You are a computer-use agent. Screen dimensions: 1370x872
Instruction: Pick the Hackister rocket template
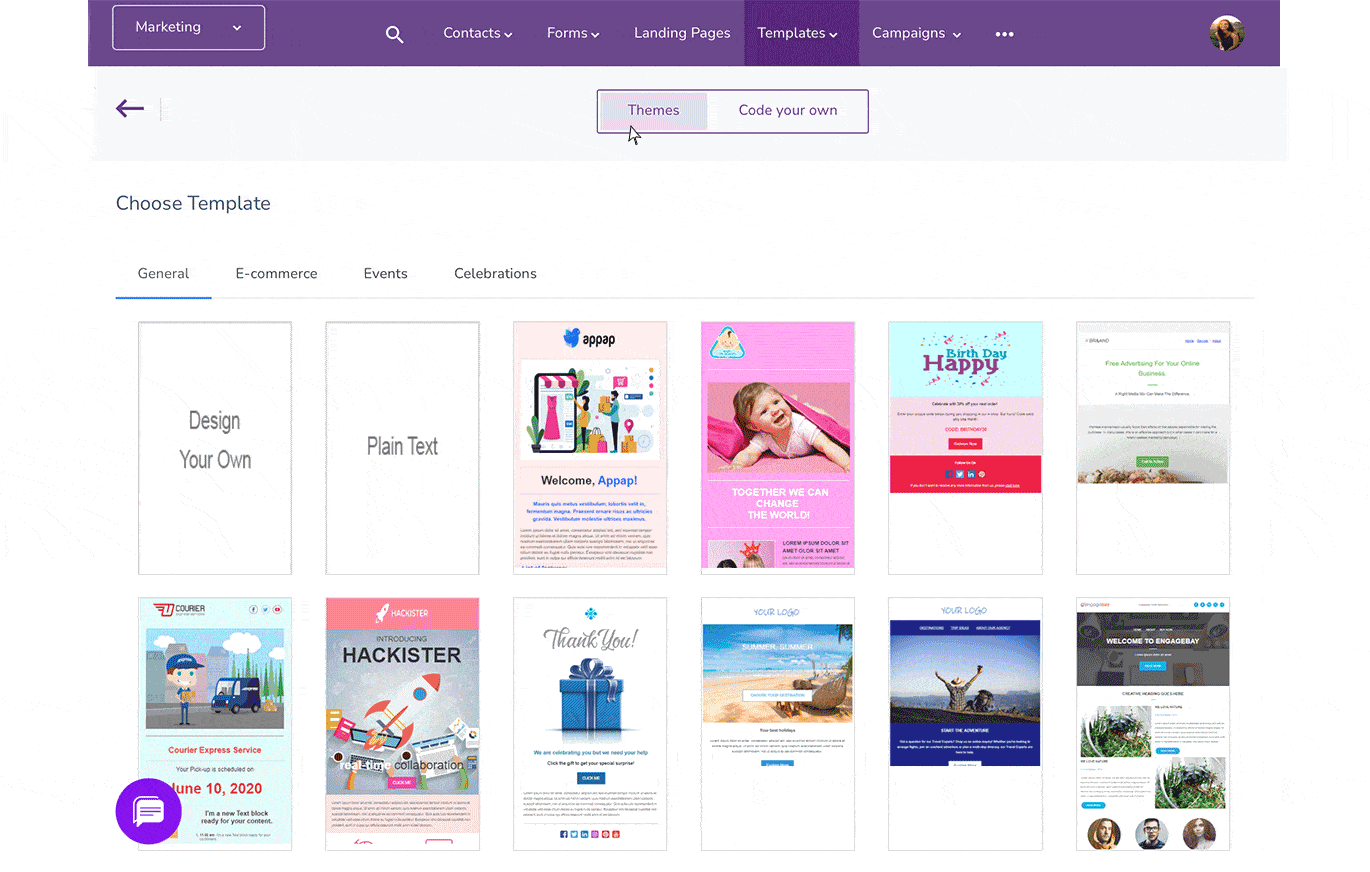coord(402,724)
